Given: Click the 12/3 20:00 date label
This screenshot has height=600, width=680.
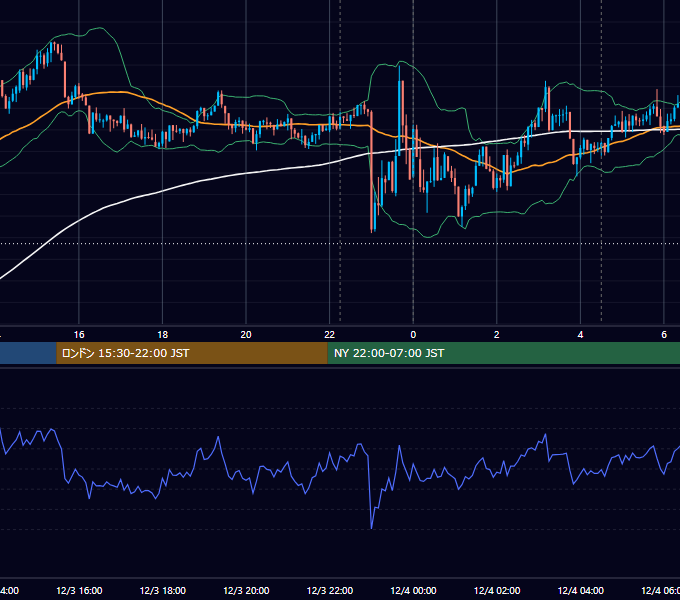Looking at the screenshot, I should click(246, 590).
